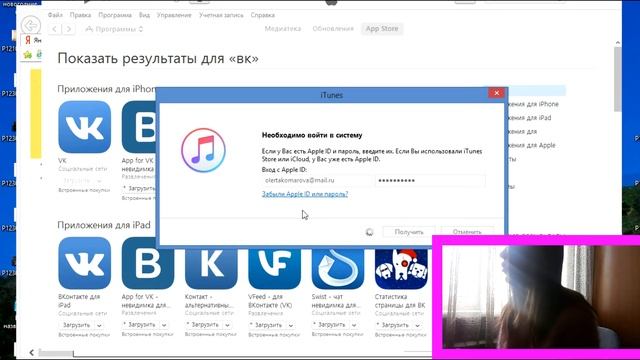Click Загрузить button for Swist
Viewport: 640px width, 360px height.
click(331, 325)
